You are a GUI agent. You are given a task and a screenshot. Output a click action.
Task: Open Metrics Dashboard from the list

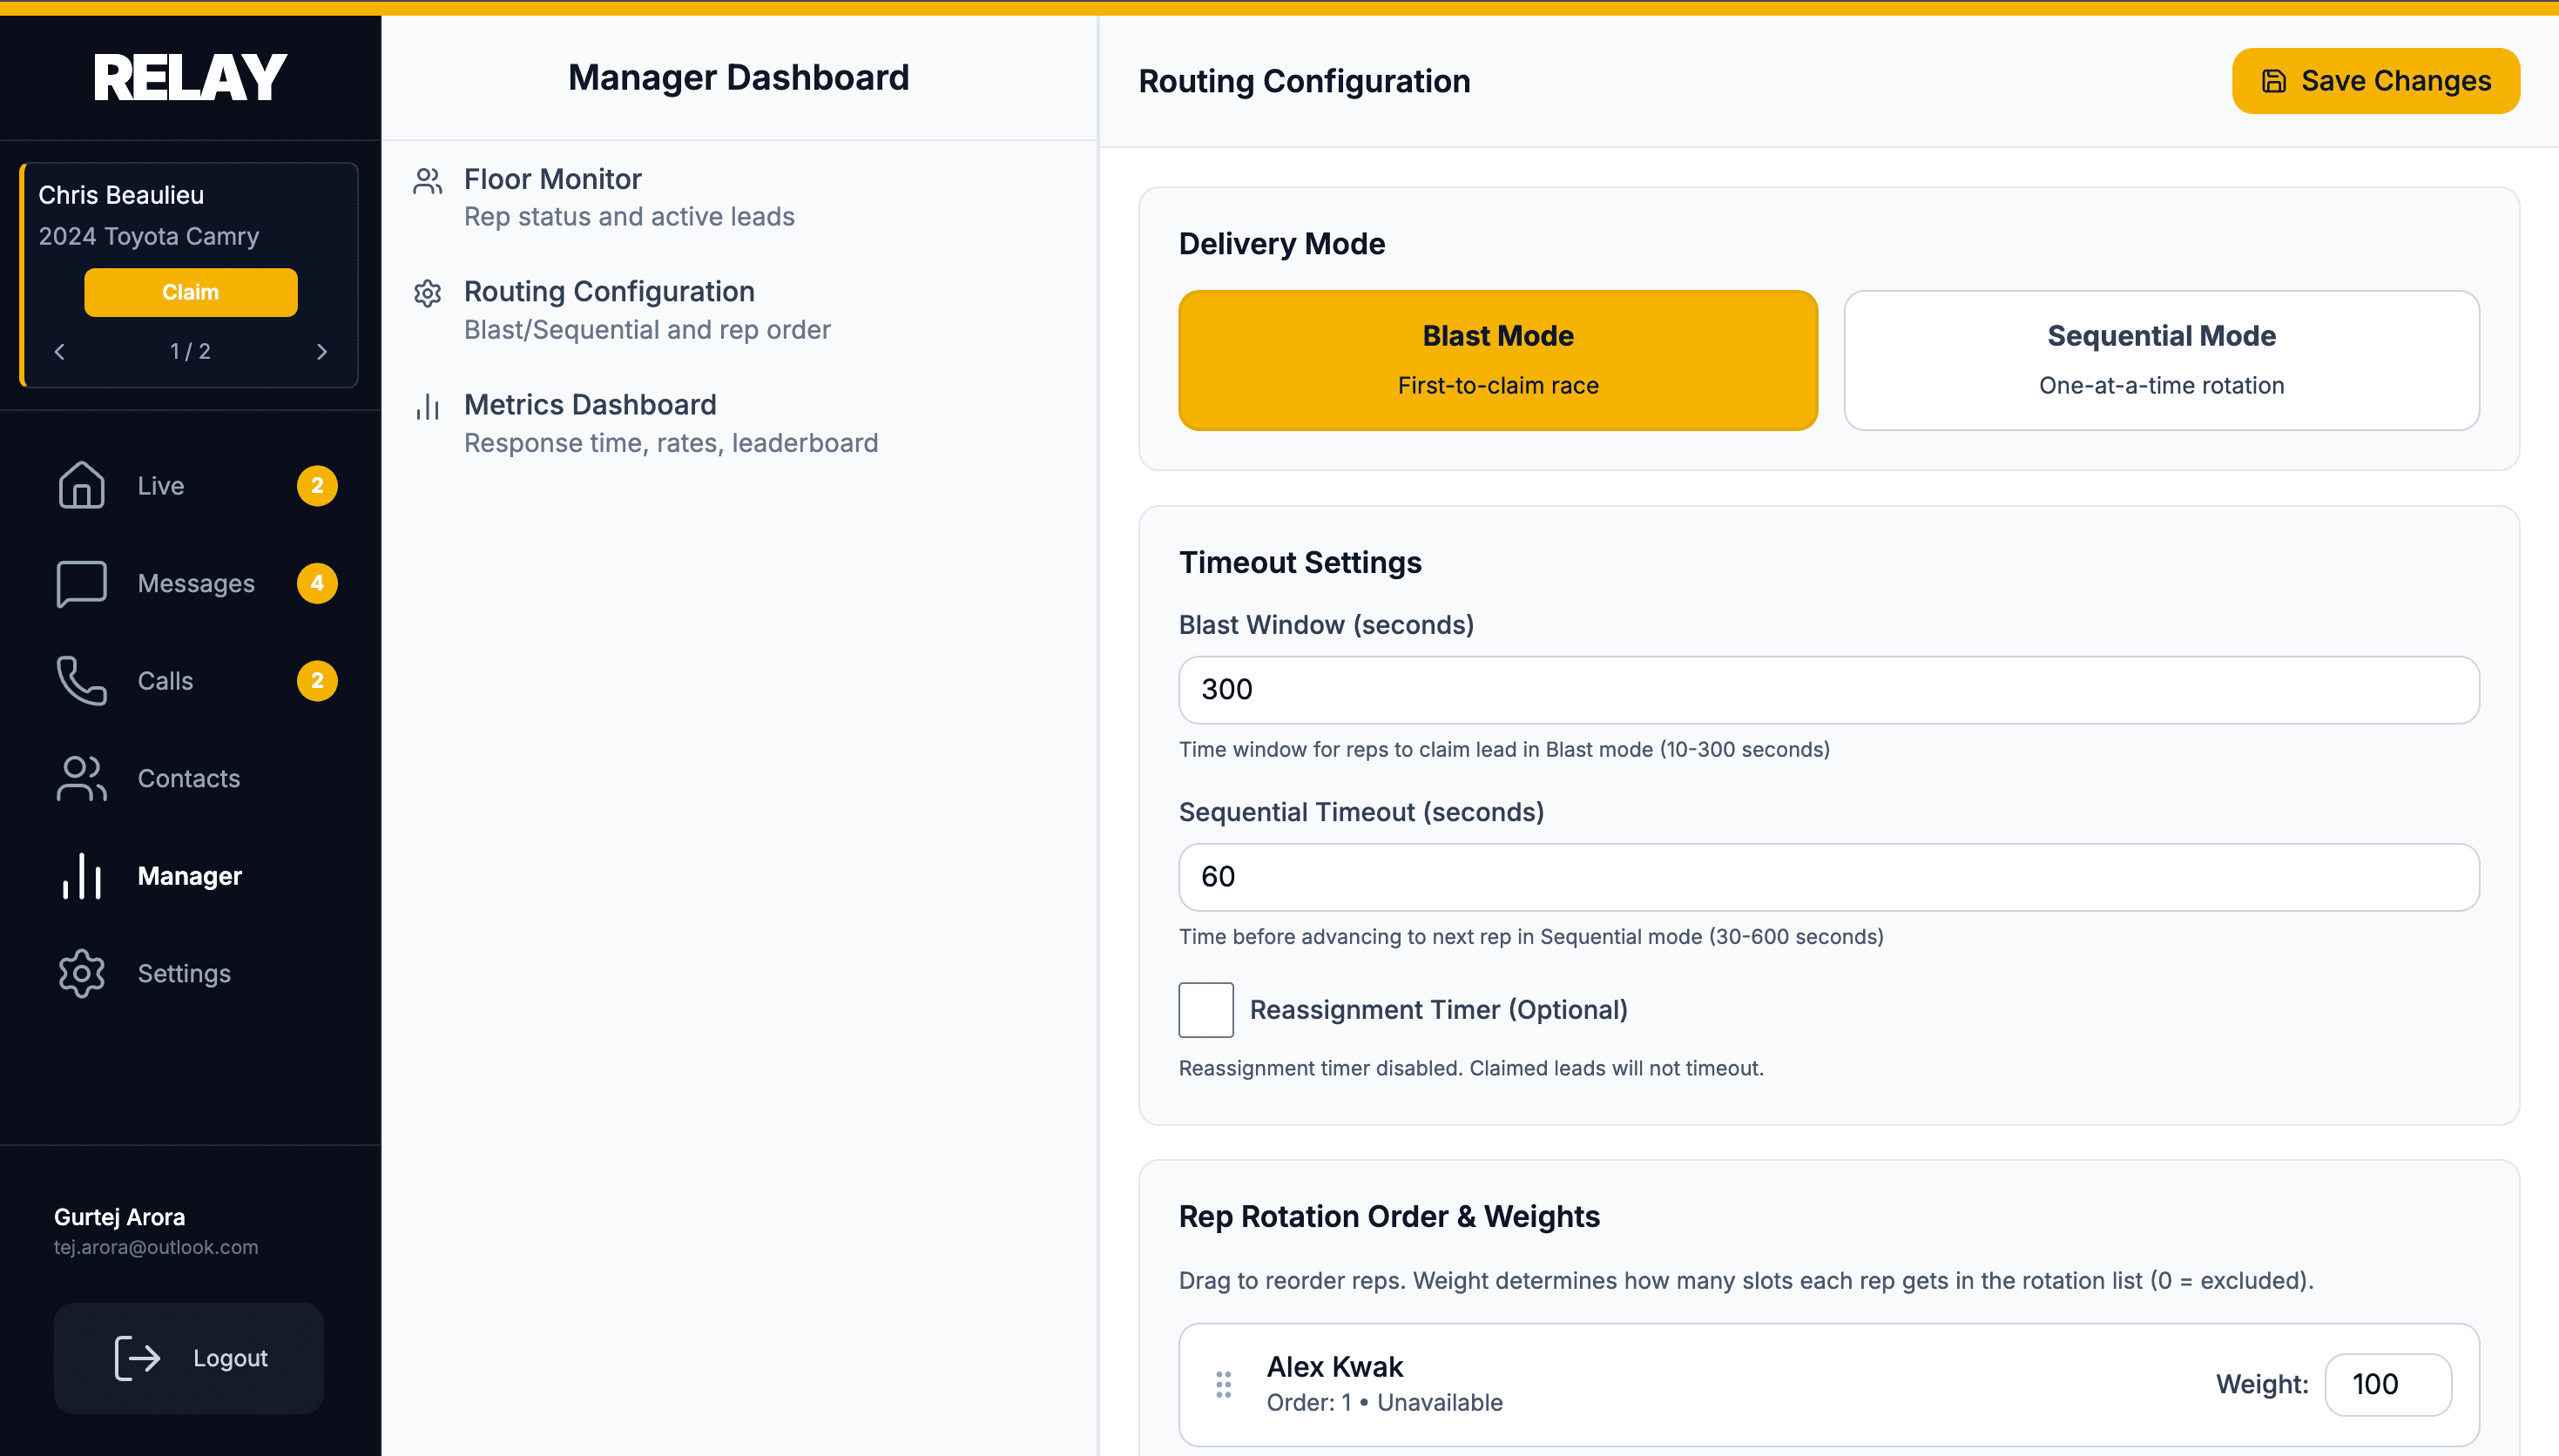tap(590, 404)
